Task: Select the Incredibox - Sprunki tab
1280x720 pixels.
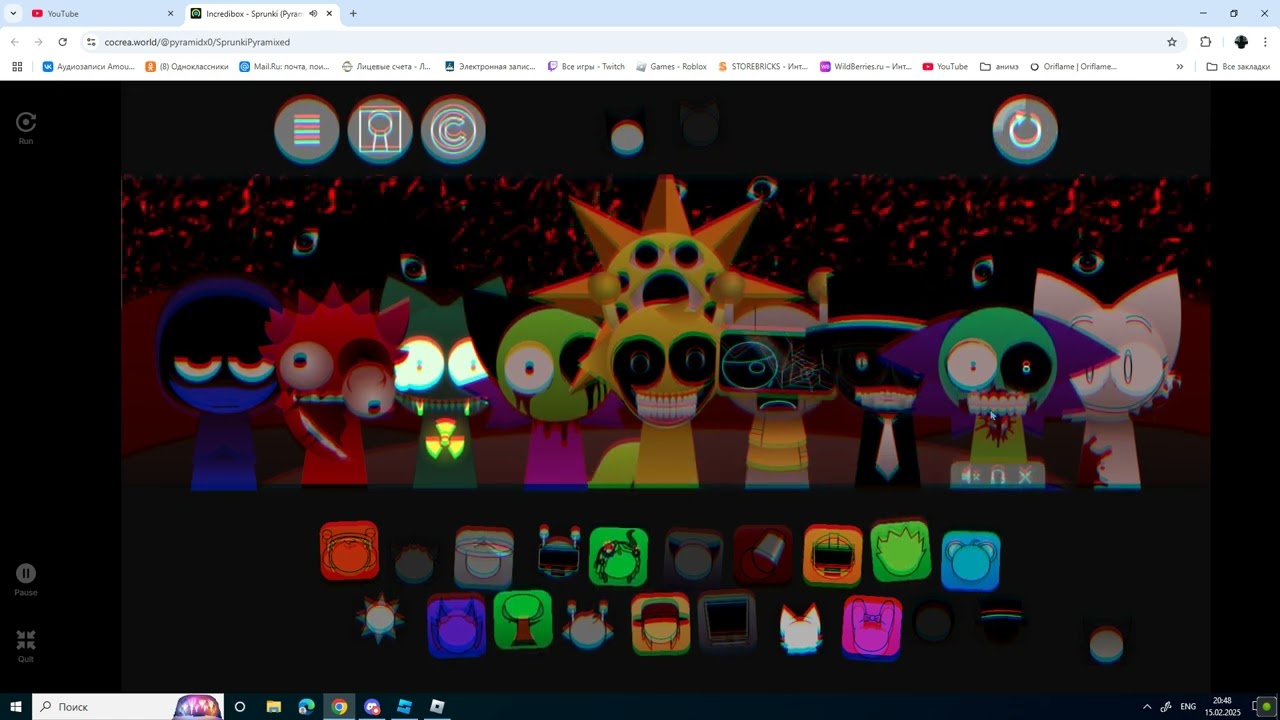Action: click(262, 14)
